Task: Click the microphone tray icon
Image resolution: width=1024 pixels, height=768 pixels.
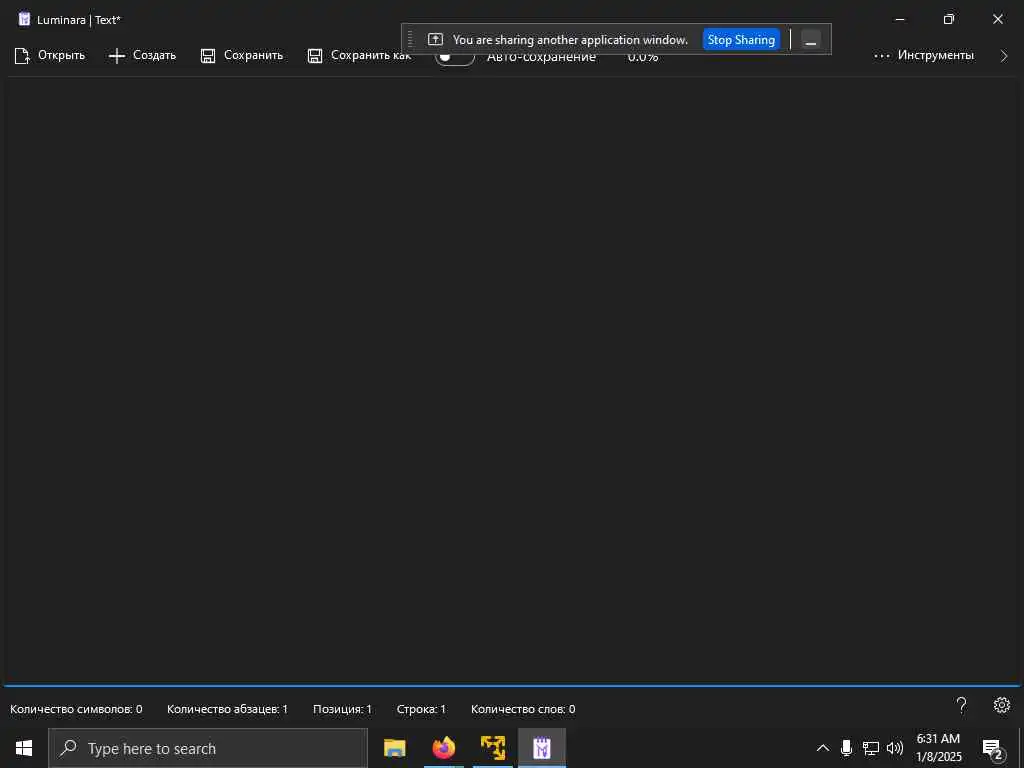Action: 846,748
